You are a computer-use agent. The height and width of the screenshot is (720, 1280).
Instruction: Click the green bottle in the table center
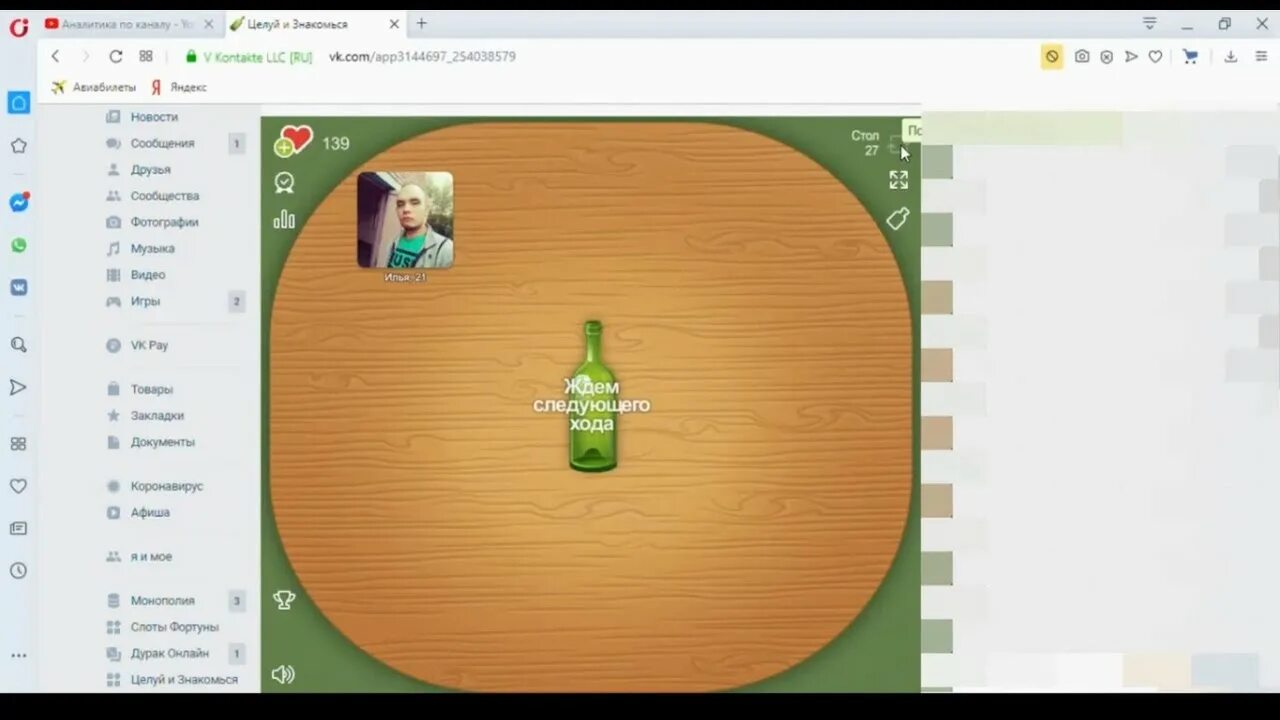tap(593, 396)
